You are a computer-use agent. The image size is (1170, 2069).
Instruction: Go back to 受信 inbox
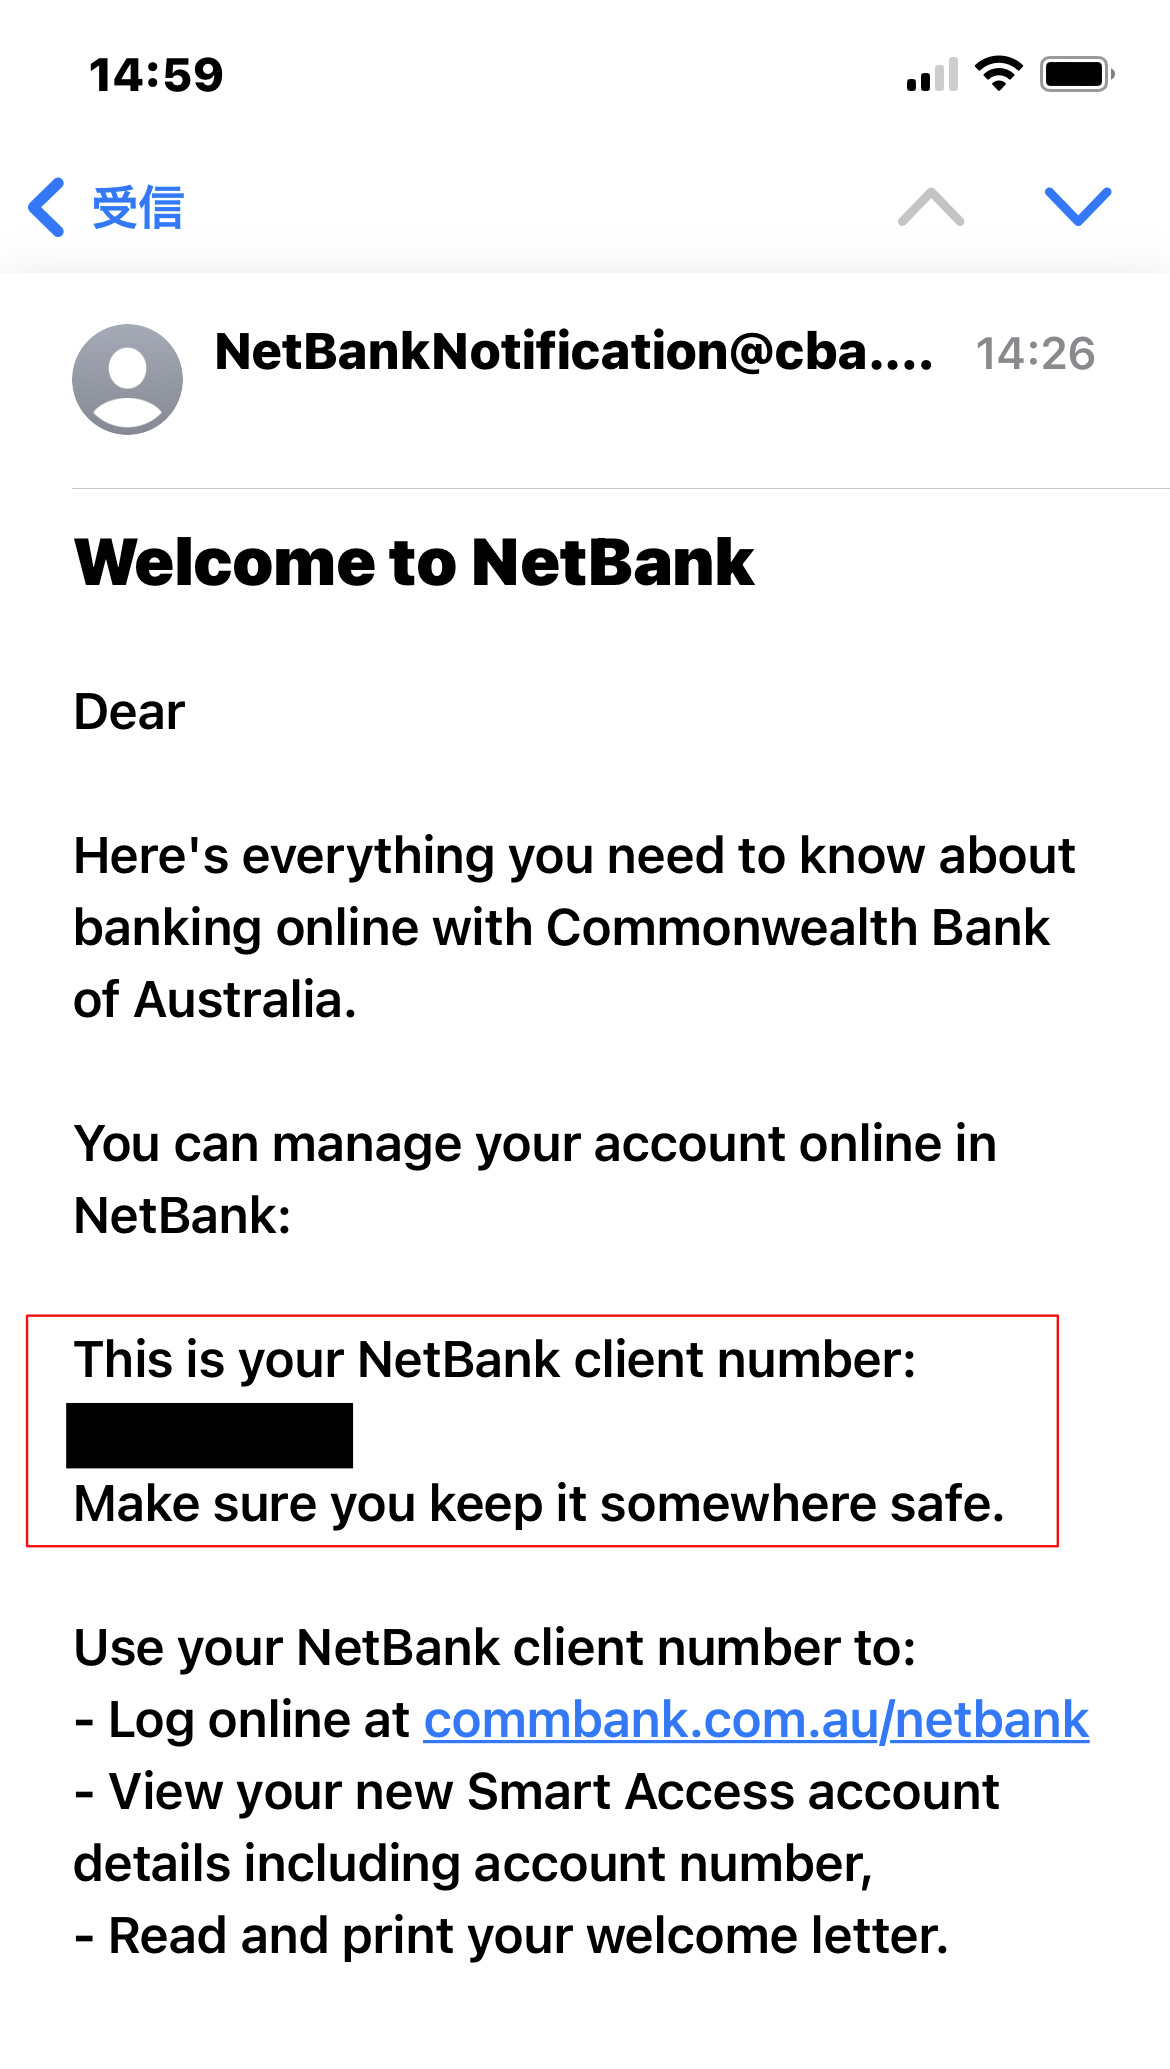(137, 208)
